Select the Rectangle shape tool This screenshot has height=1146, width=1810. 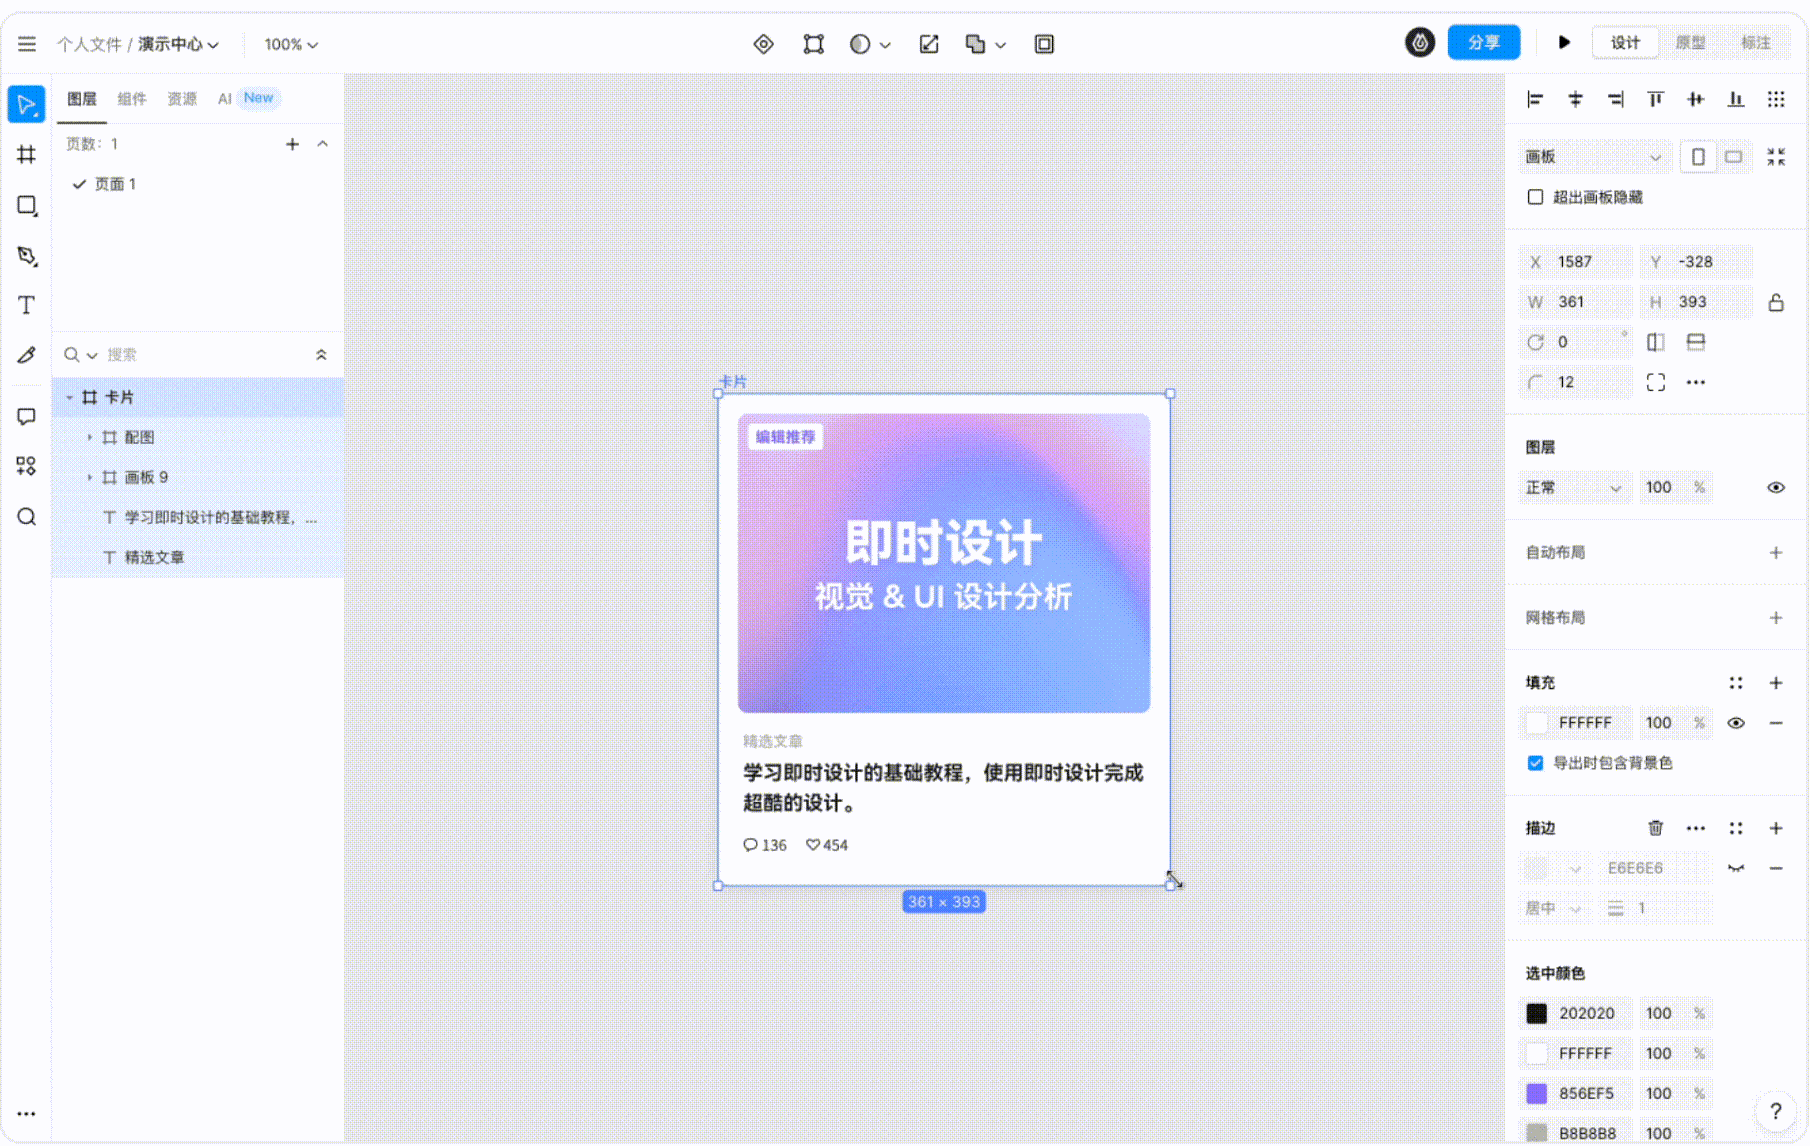26,206
